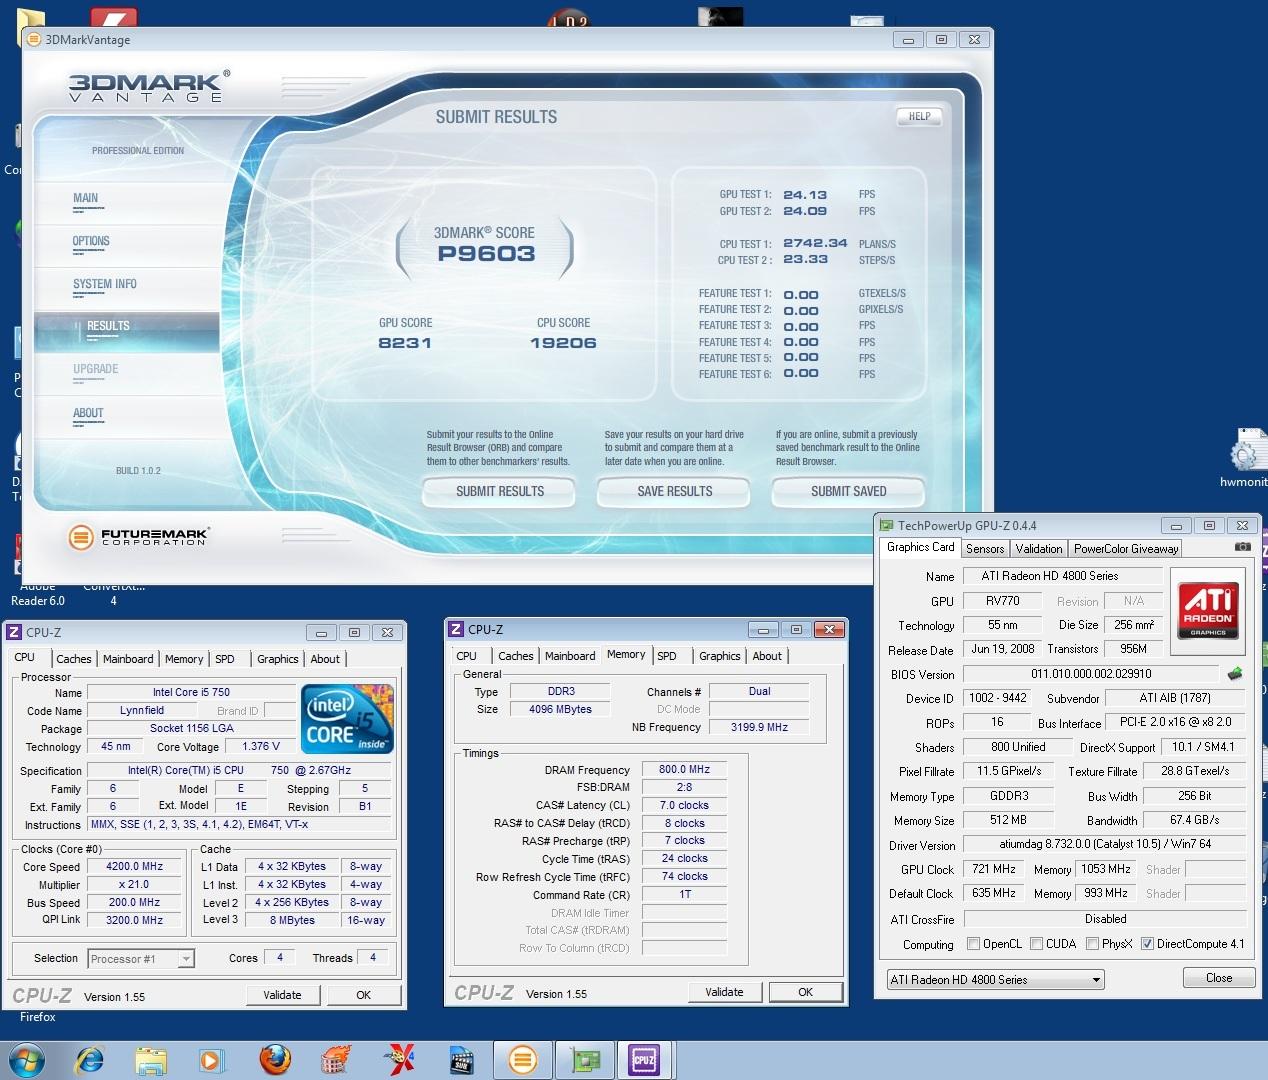Open the About tab in Memory CPU-Z window
1268x1080 pixels.
coord(767,656)
